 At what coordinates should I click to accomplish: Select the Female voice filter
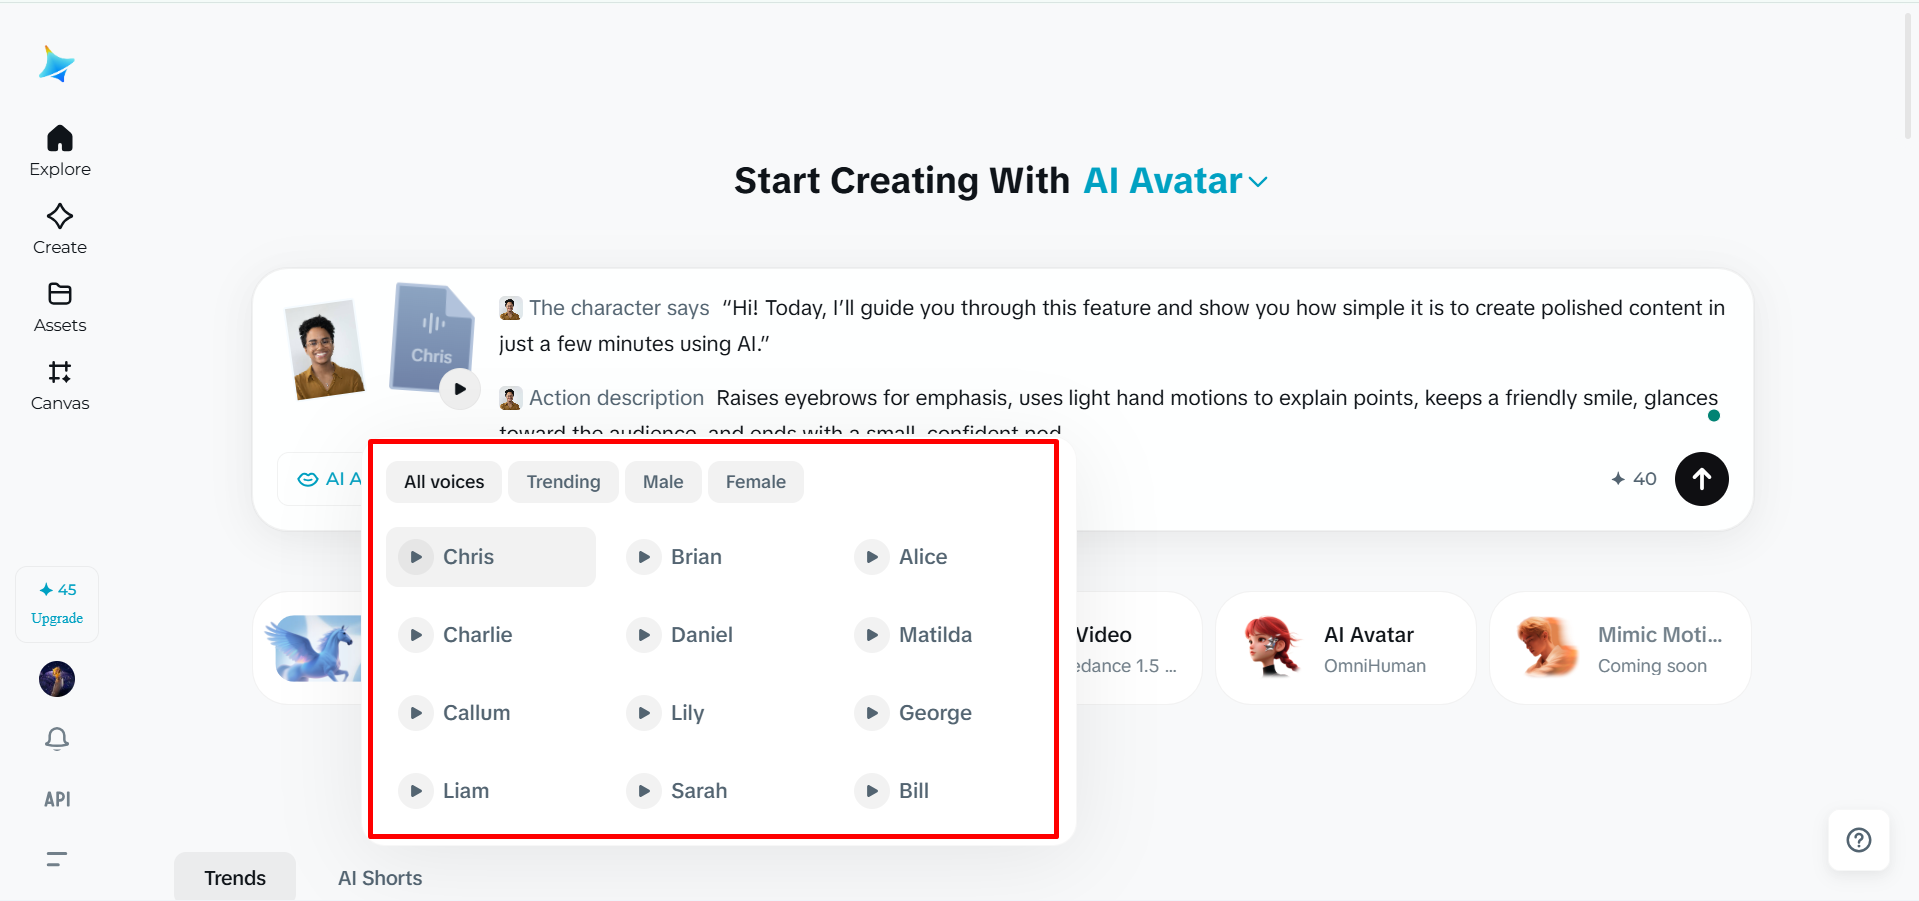click(x=755, y=481)
